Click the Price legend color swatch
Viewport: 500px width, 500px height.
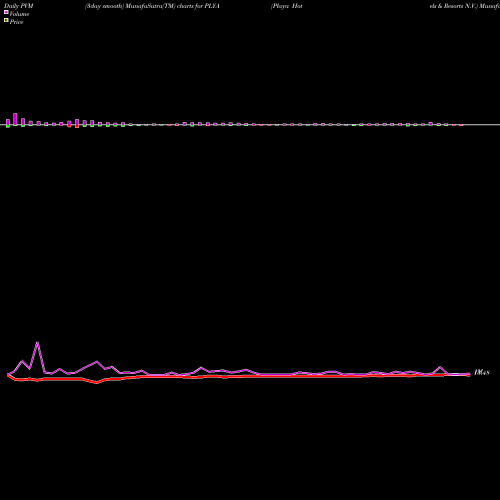click(6, 20)
